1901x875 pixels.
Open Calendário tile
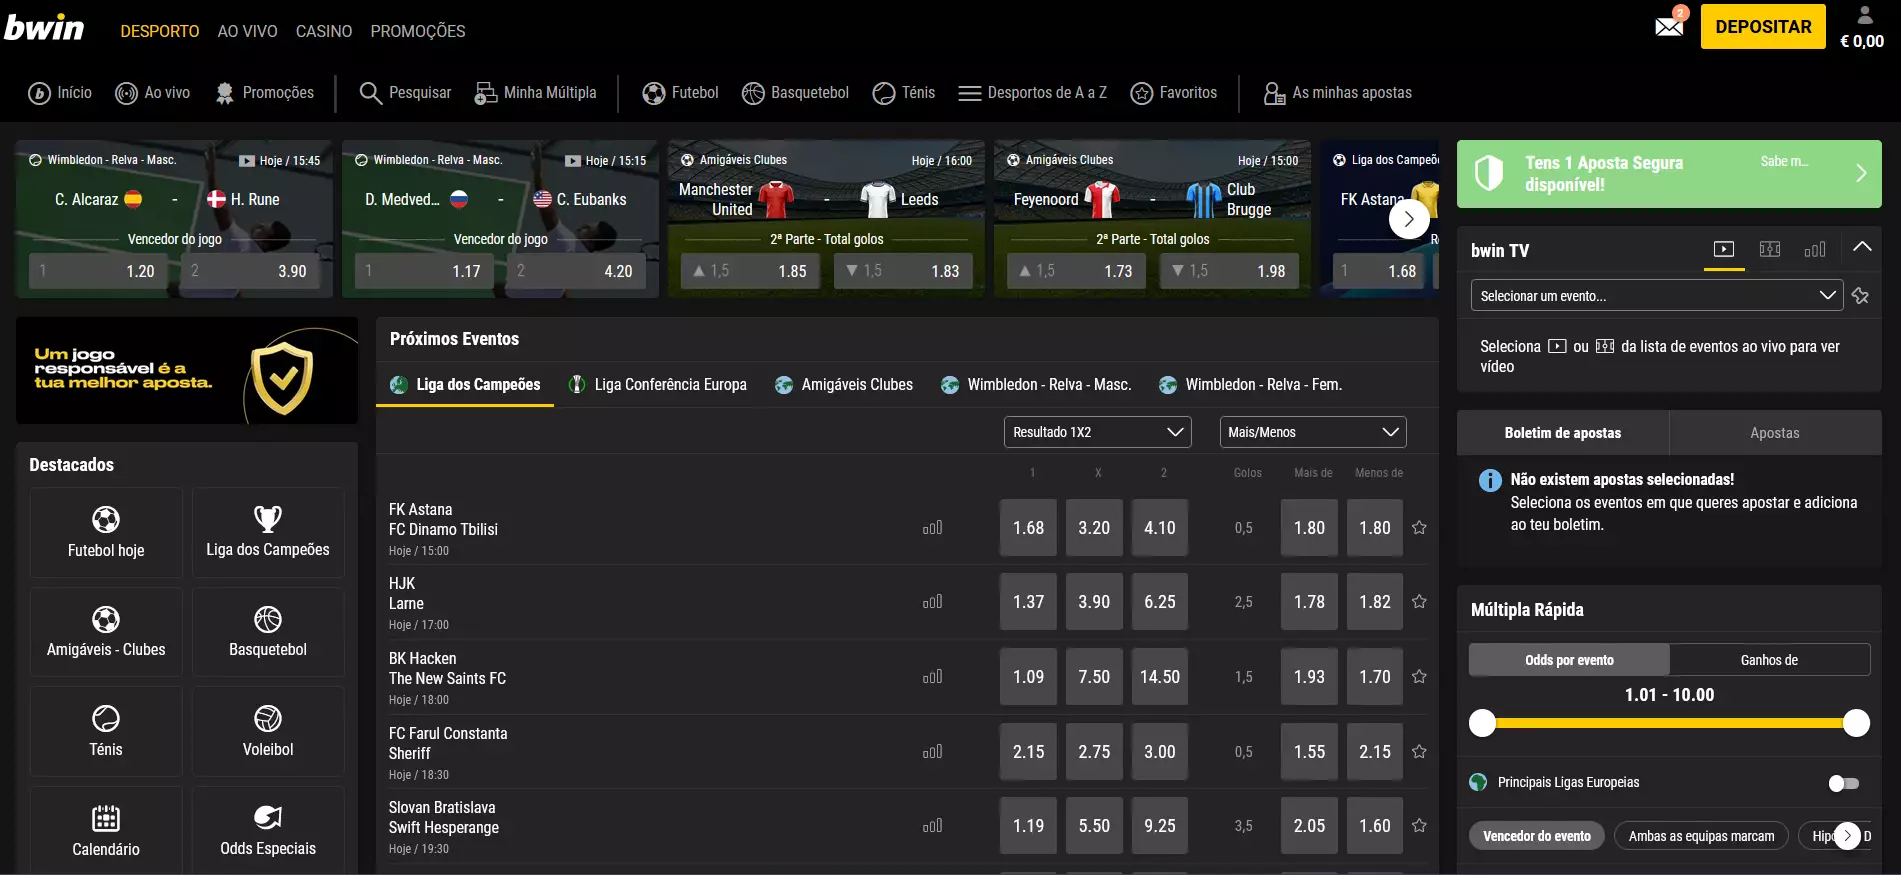click(x=106, y=831)
